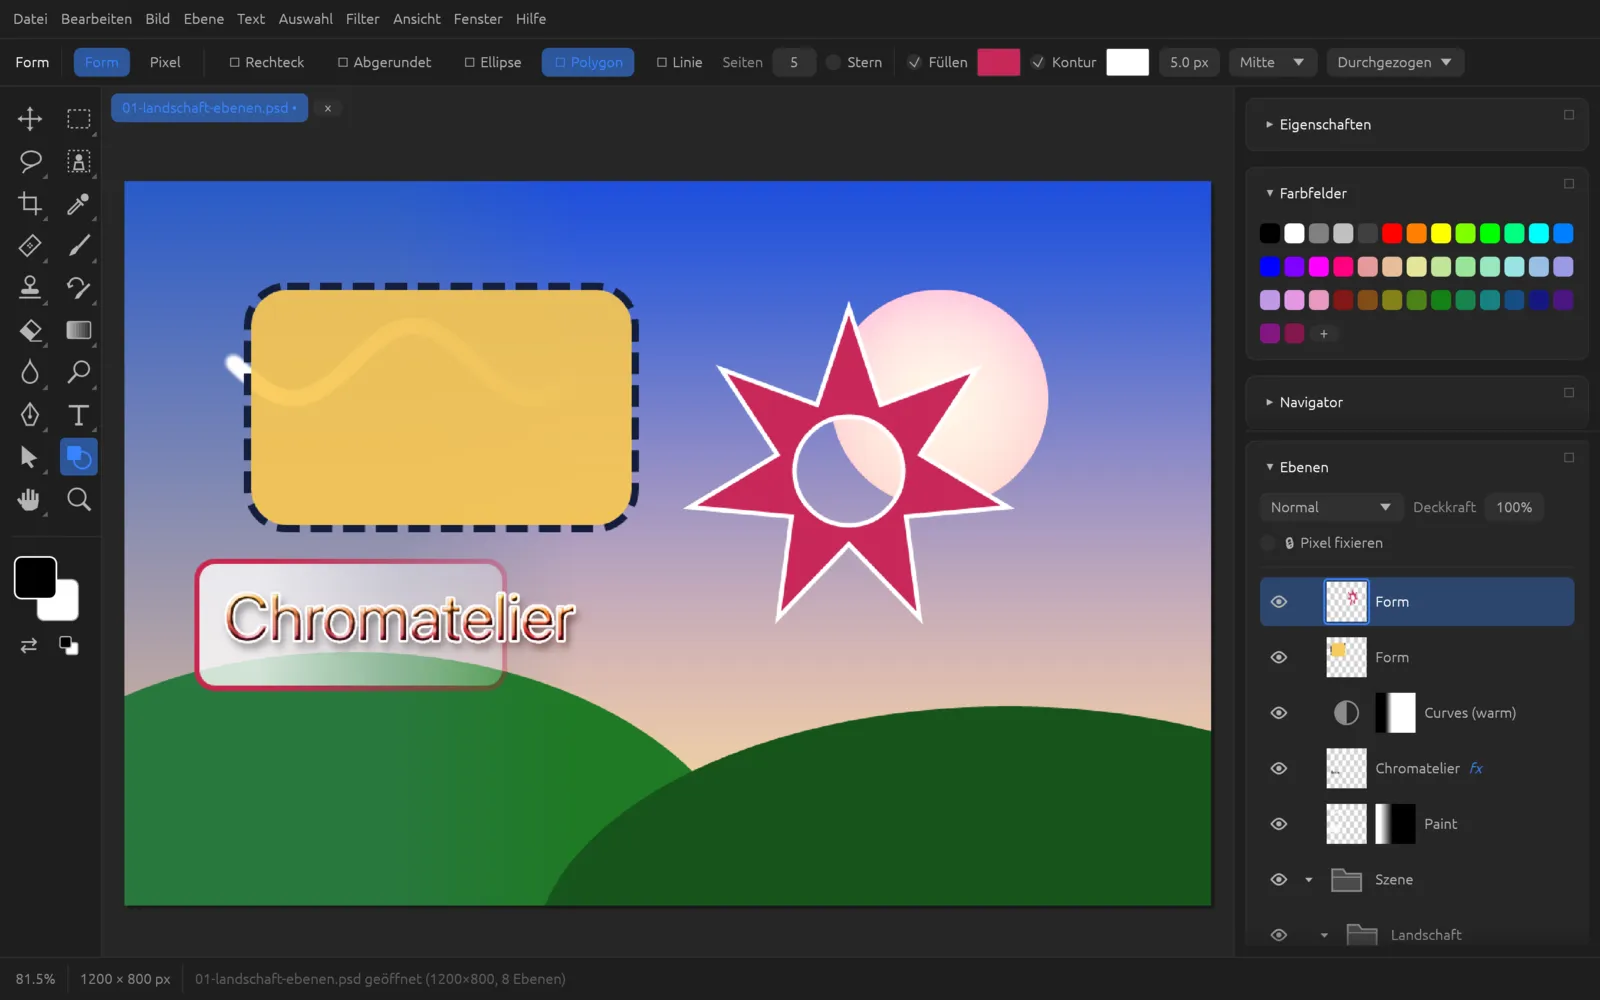The width and height of the screenshot is (1600, 1000).
Task: Switch to Pixel mode
Action: point(165,62)
